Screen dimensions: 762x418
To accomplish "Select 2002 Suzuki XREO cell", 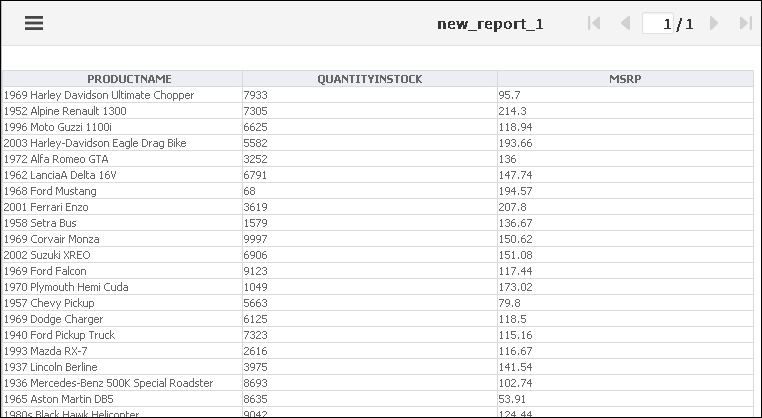I will 122,255.
